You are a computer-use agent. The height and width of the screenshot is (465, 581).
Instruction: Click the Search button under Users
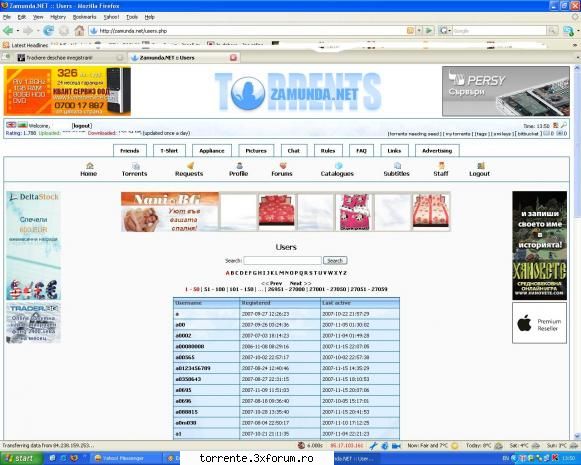(335, 260)
